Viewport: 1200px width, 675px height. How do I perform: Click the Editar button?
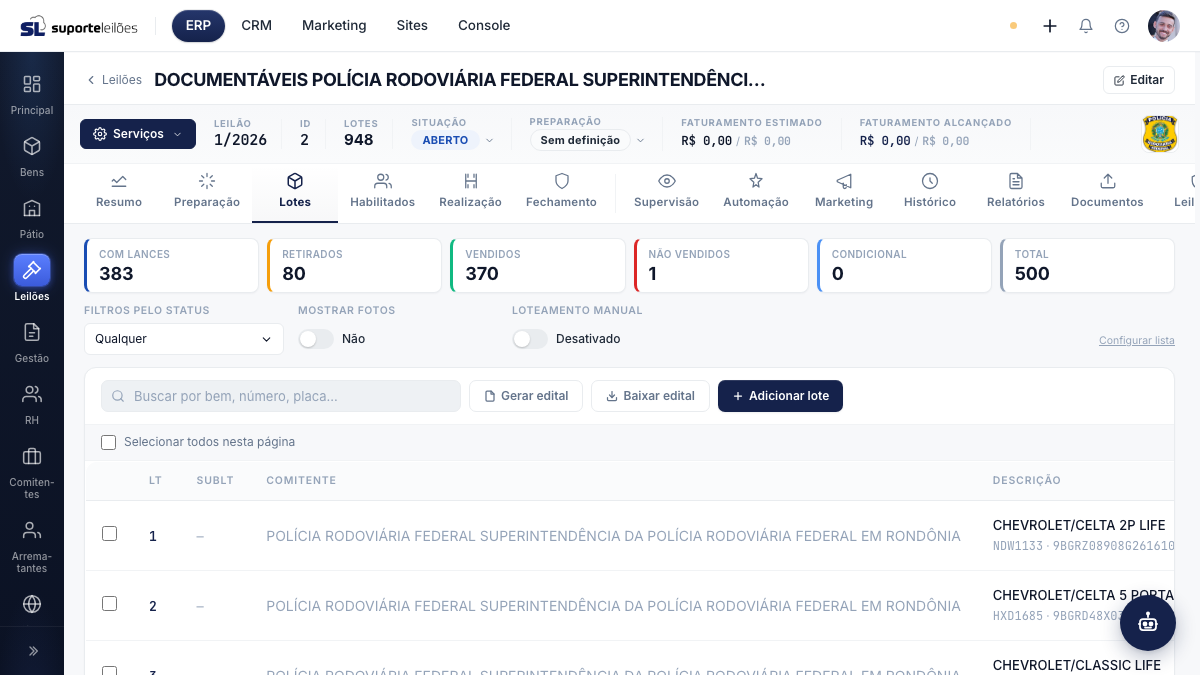click(1139, 80)
